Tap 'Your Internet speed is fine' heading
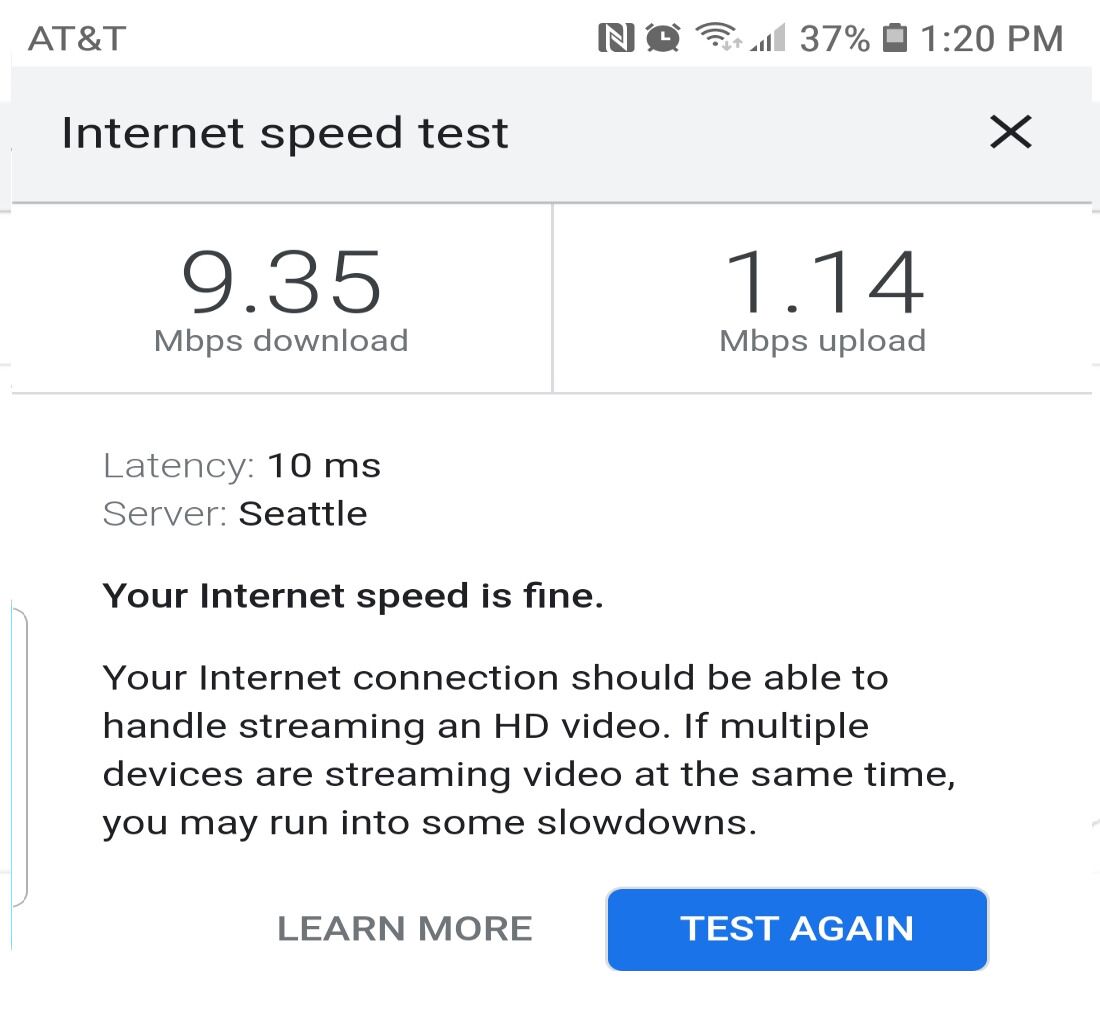1100x1035 pixels. [x=353, y=596]
